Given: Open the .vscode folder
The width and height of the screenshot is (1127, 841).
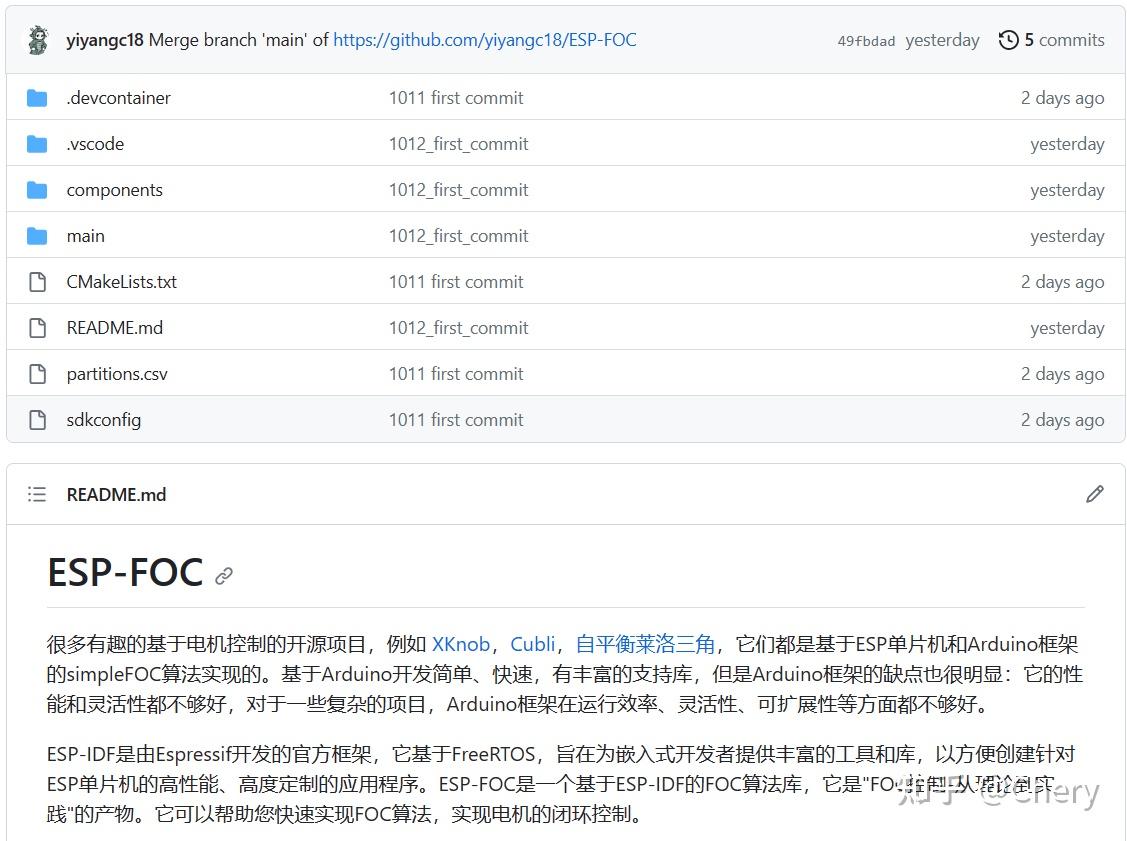Looking at the screenshot, I should [94, 143].
